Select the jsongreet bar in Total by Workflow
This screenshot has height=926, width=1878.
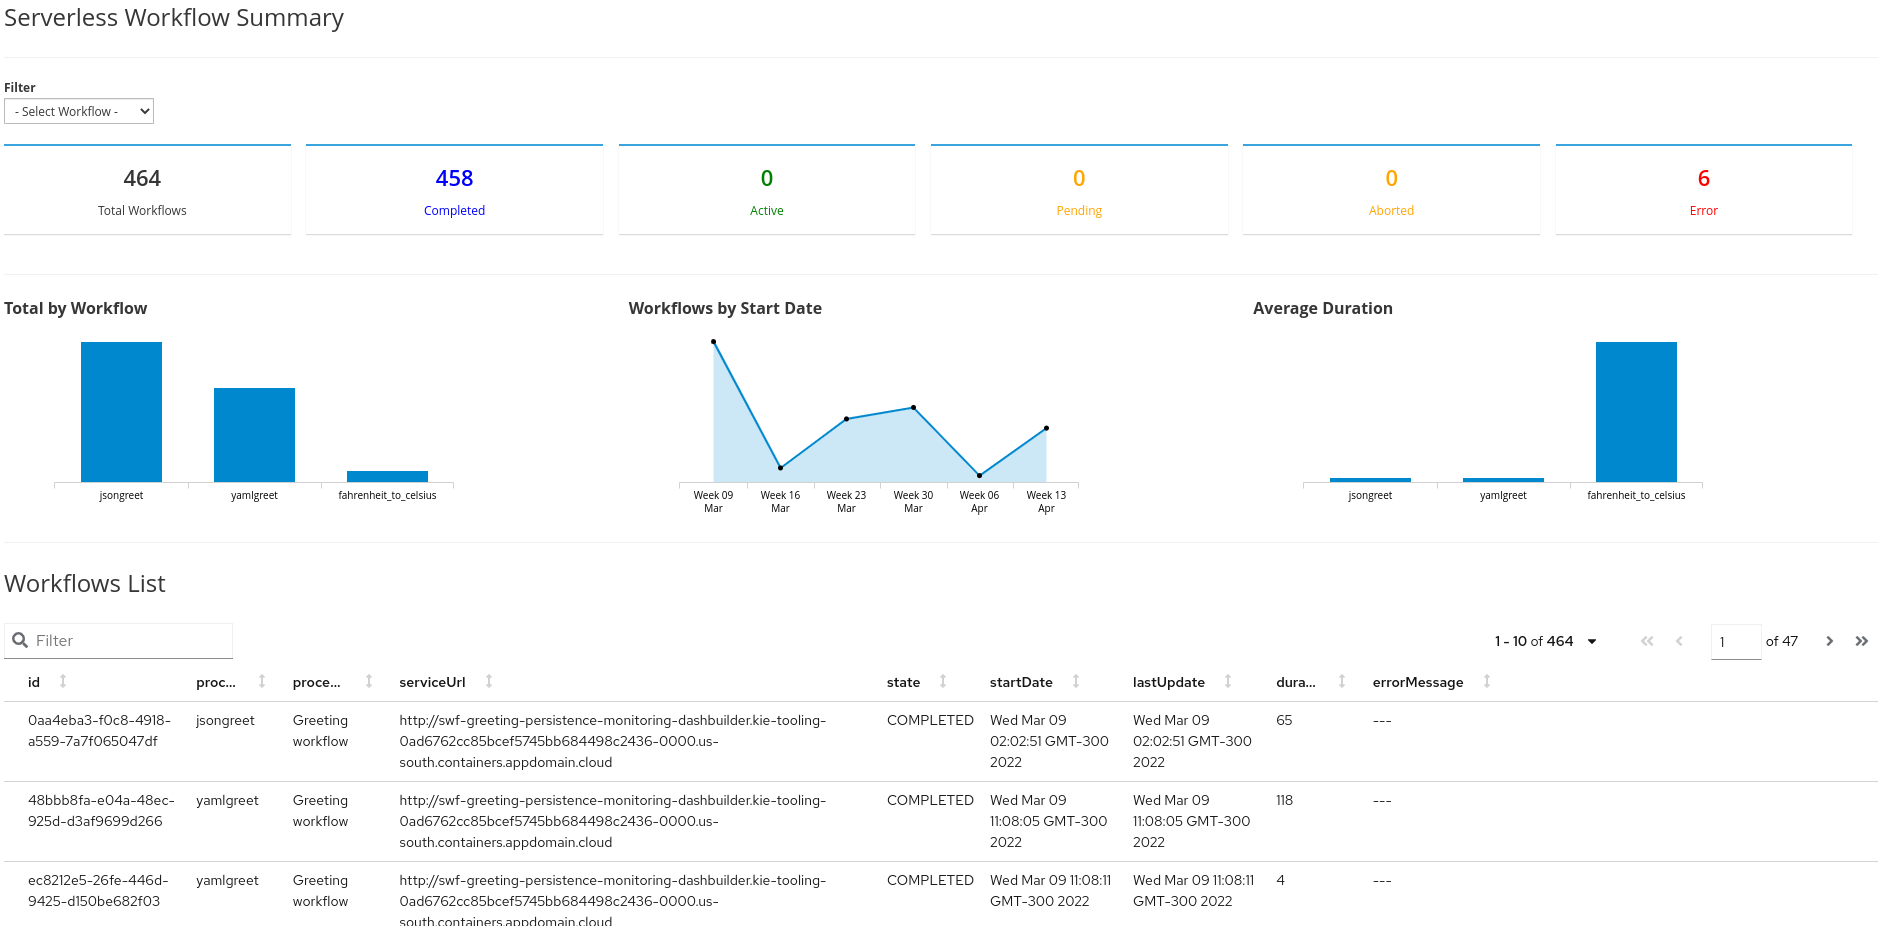pos(121,412)
